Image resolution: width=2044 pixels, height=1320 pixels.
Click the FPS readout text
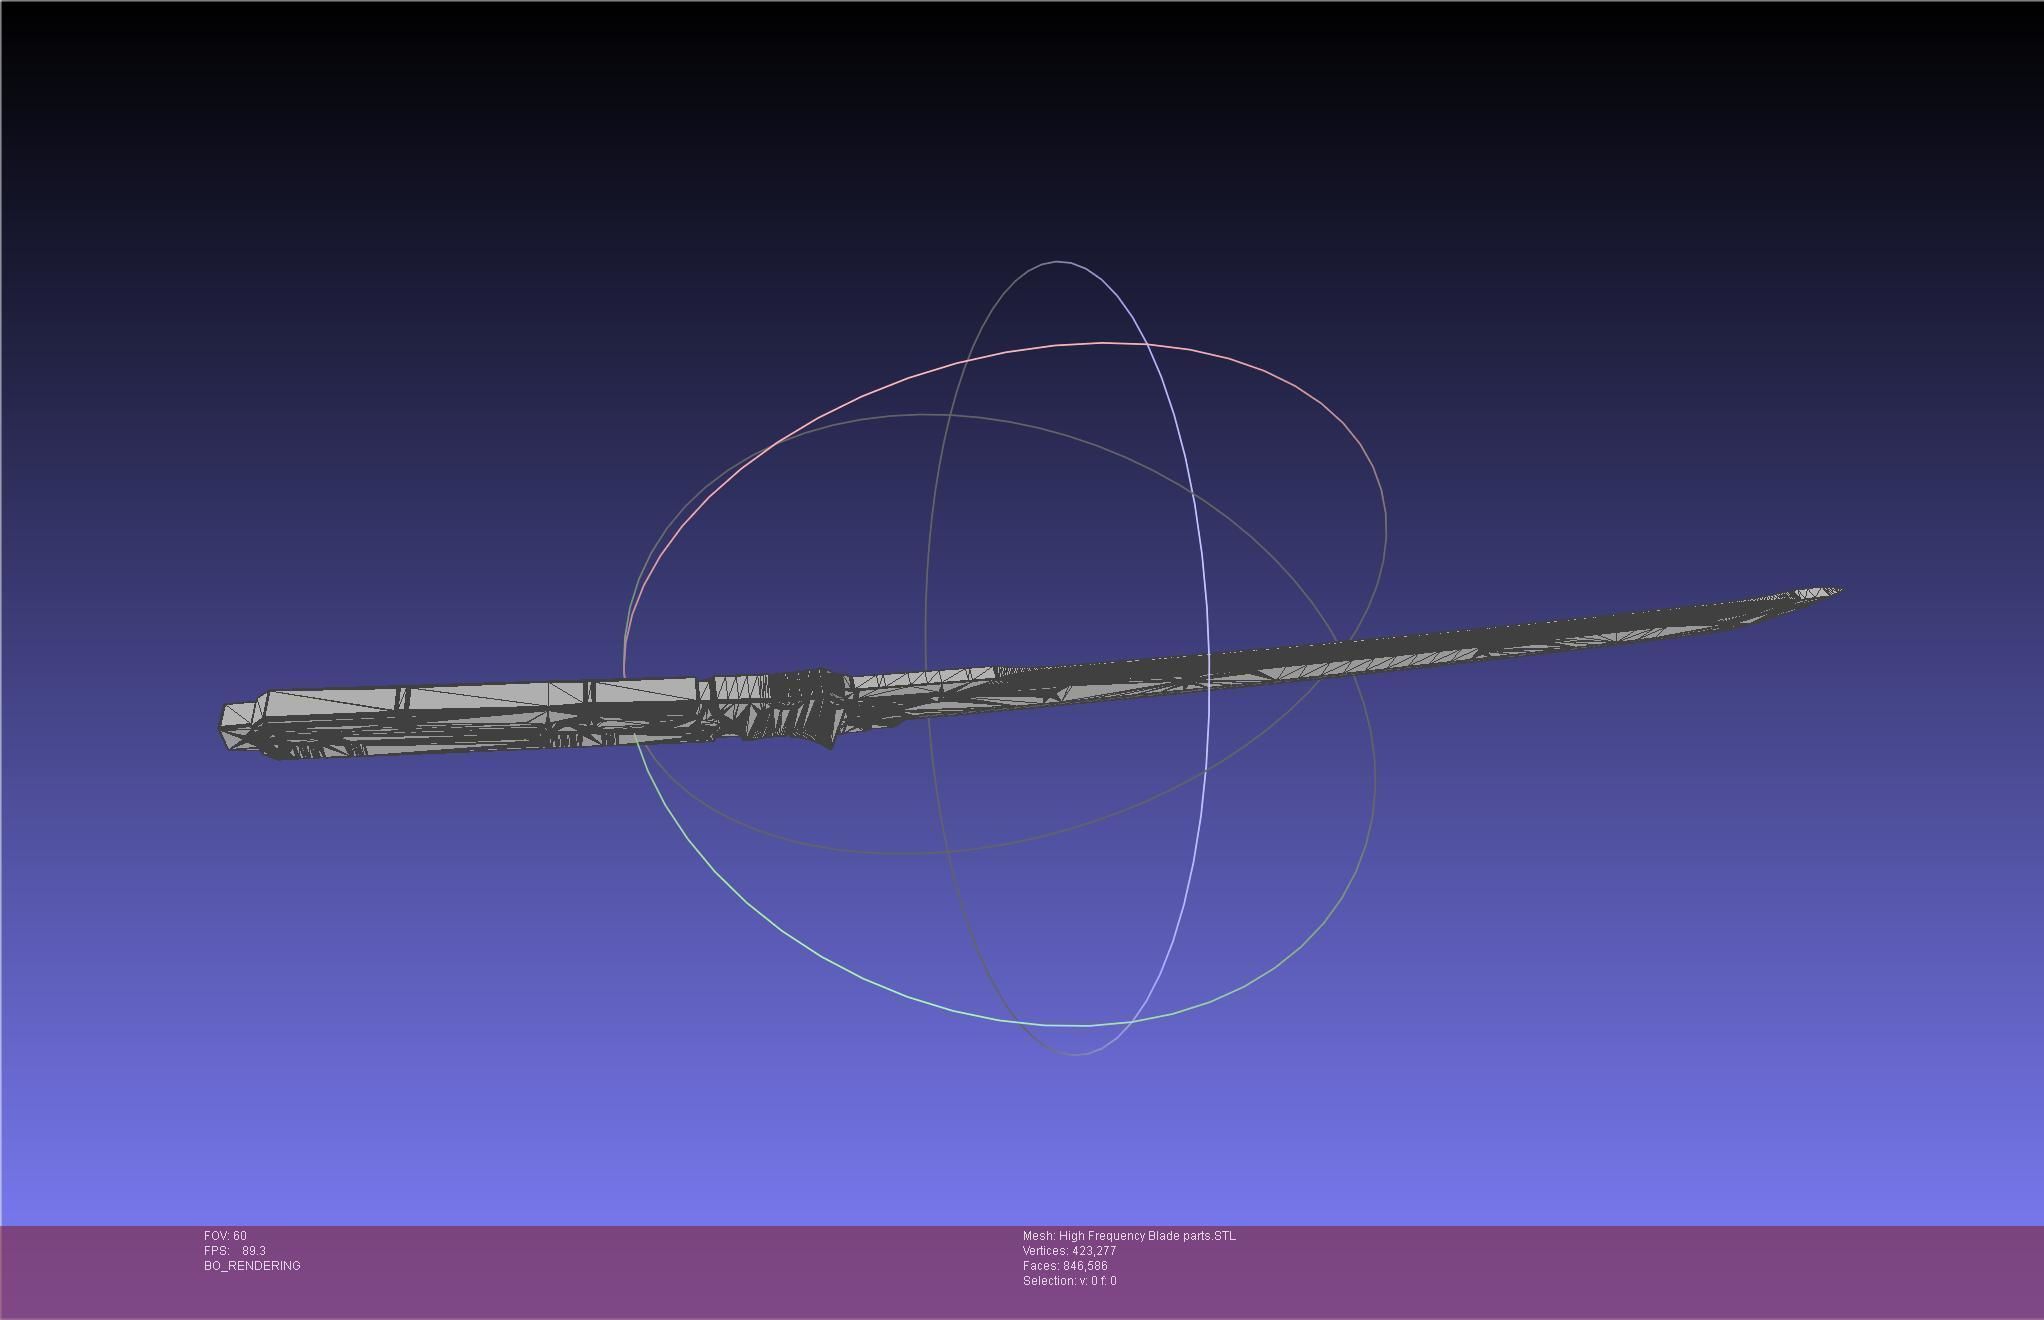click(x=235, y=1251)
